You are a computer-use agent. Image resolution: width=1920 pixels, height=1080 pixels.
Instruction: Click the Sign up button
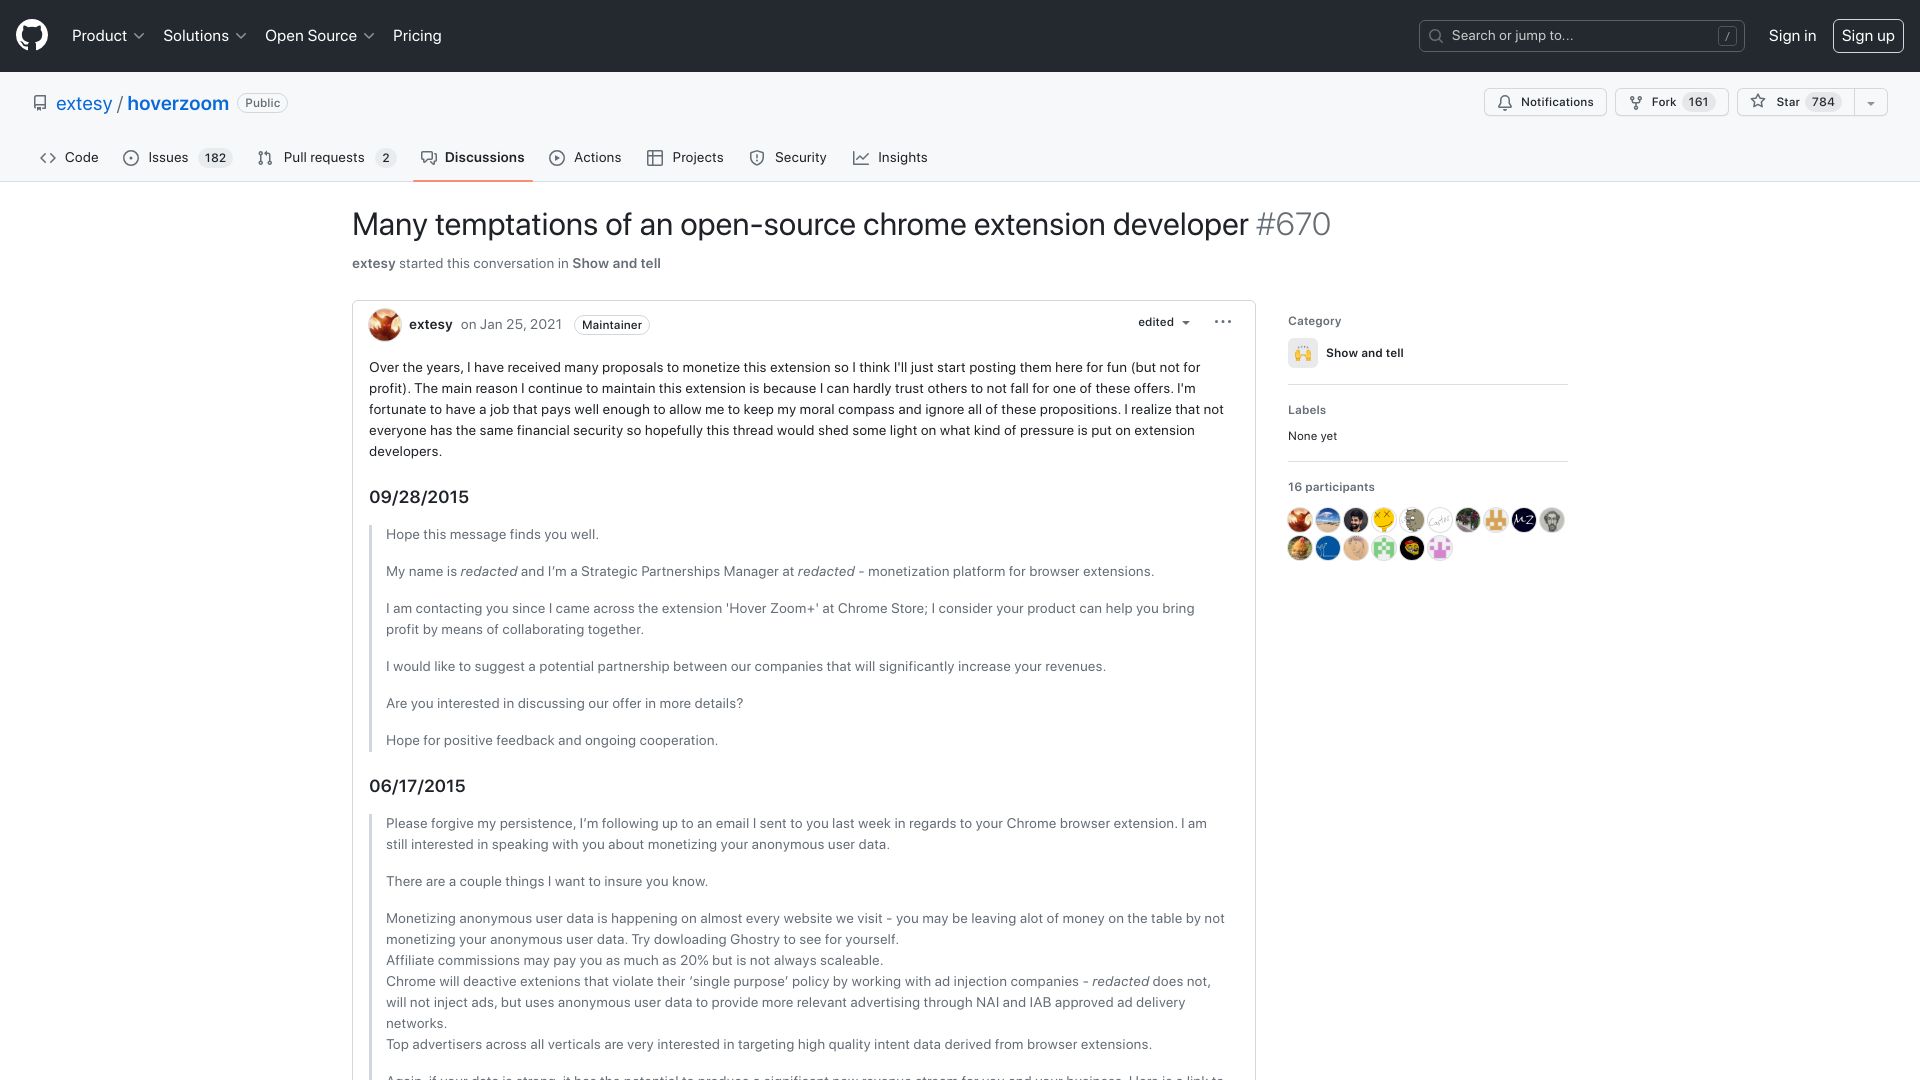(1868, 36)
